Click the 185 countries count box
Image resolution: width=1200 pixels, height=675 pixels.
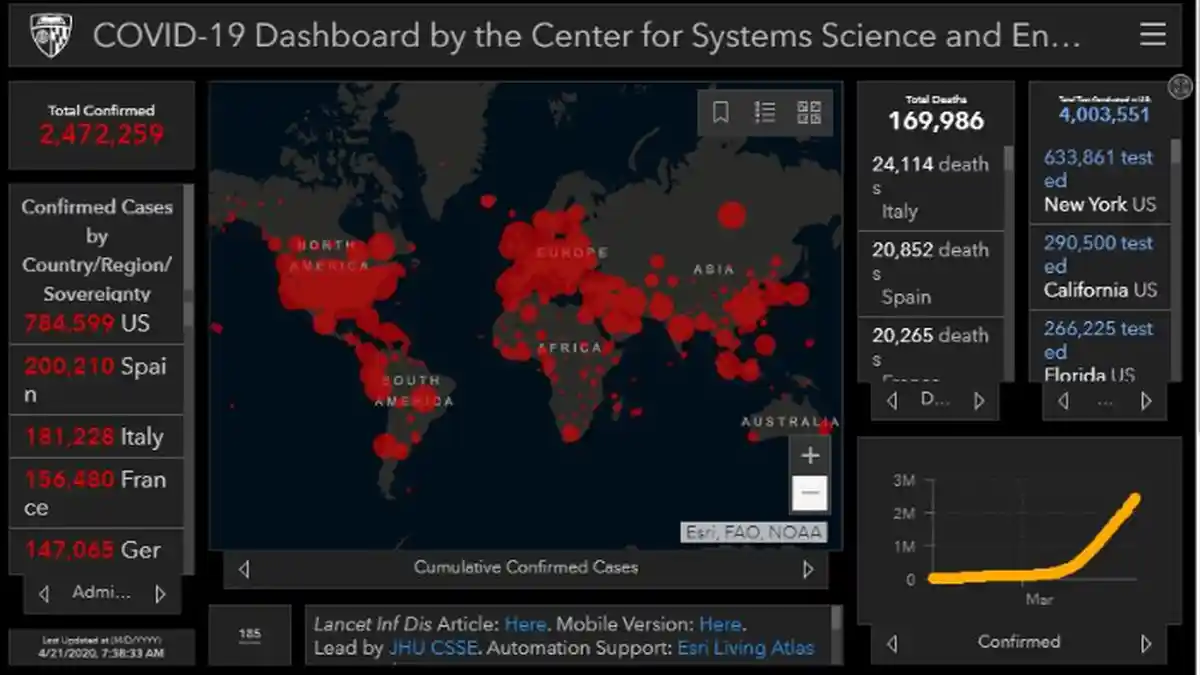pos(249,634)
